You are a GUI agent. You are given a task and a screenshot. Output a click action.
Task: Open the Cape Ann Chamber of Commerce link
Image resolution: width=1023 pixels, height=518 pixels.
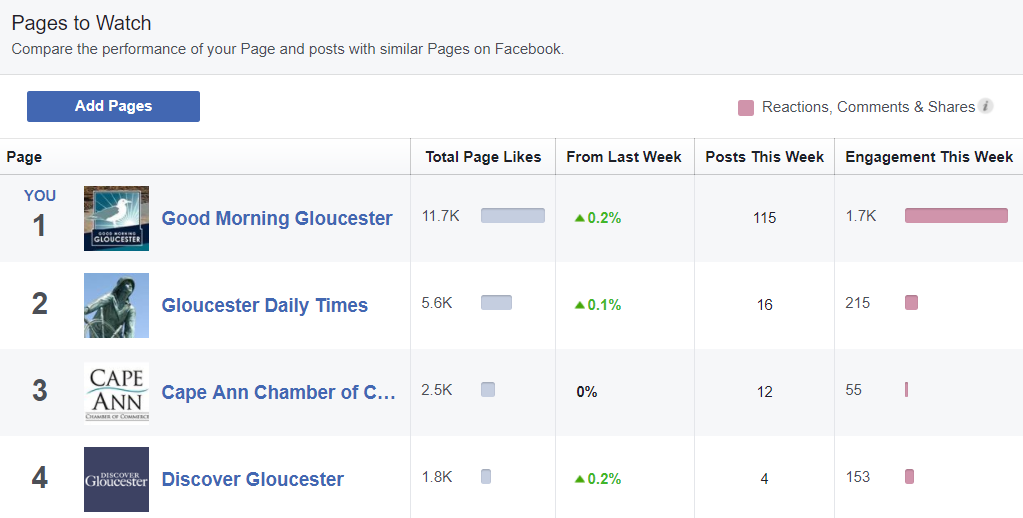click(279, 392)
